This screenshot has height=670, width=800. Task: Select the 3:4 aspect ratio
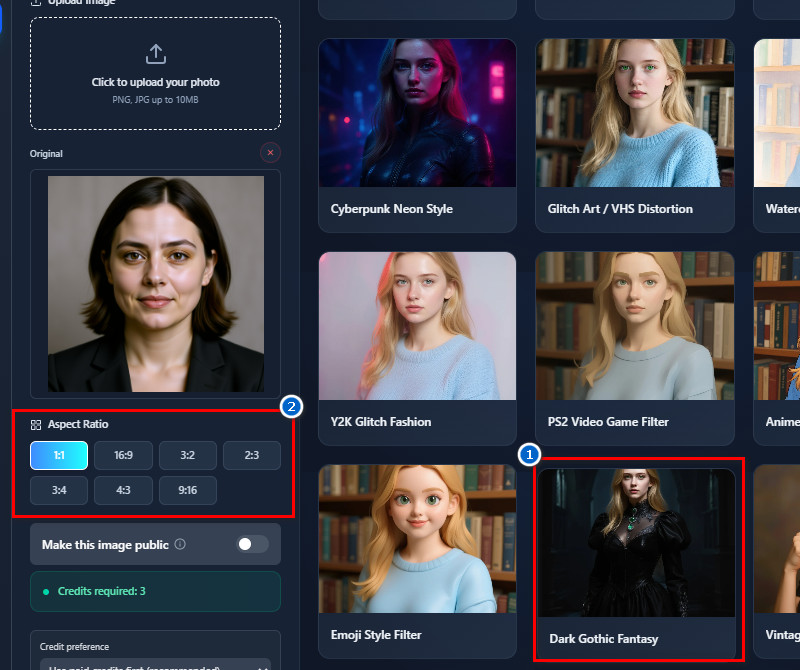point(59,490)
